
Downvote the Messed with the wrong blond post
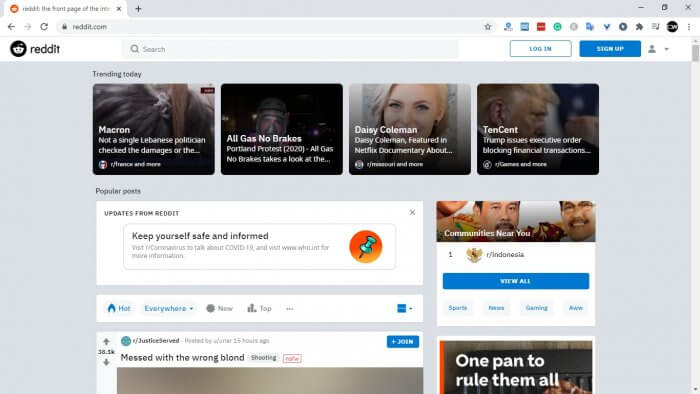coord(106,362)
